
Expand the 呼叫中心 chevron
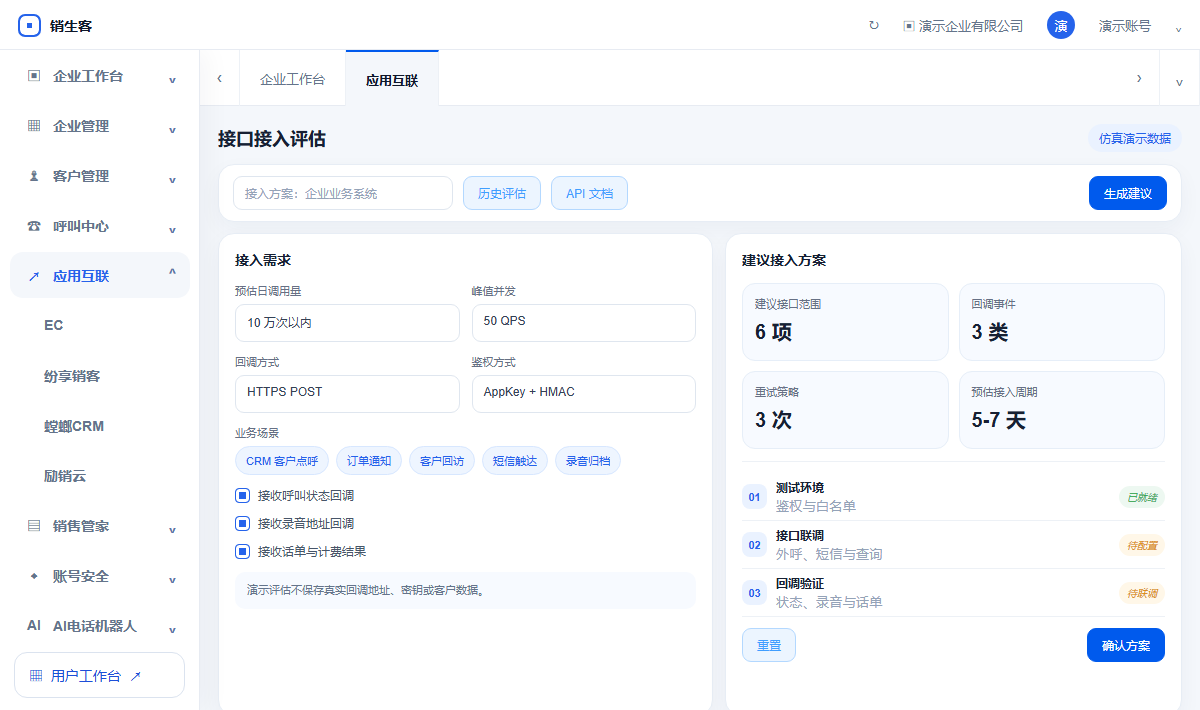(x=172, y=230)
